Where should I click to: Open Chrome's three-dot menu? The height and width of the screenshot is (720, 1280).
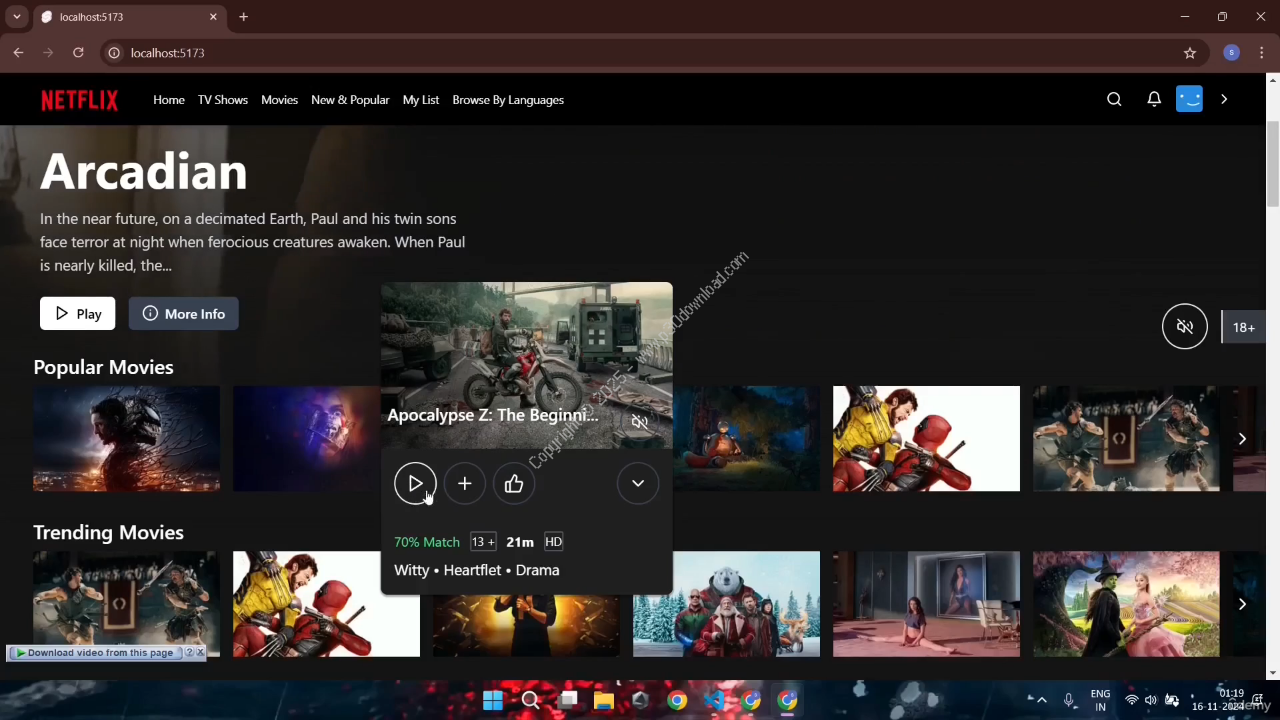[x=1262, y=53]
